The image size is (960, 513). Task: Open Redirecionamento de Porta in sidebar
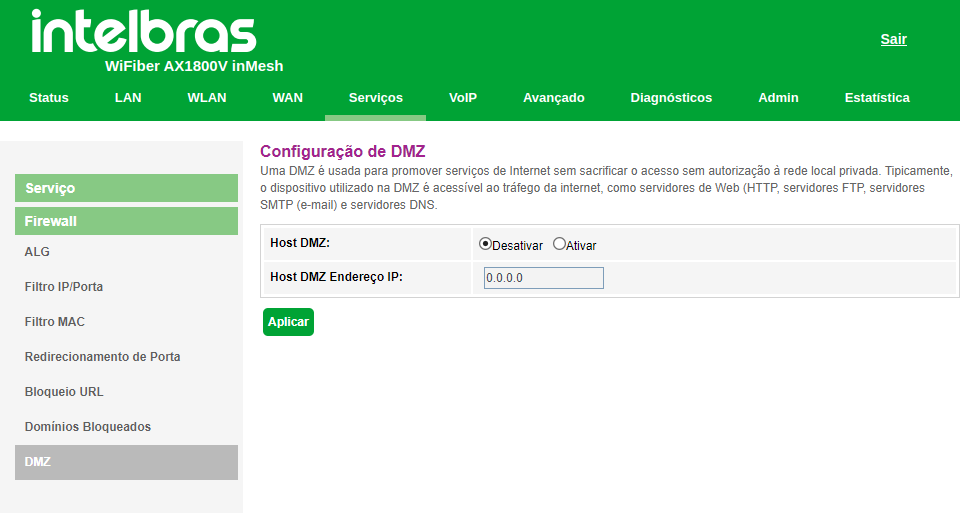click(102, 356)
